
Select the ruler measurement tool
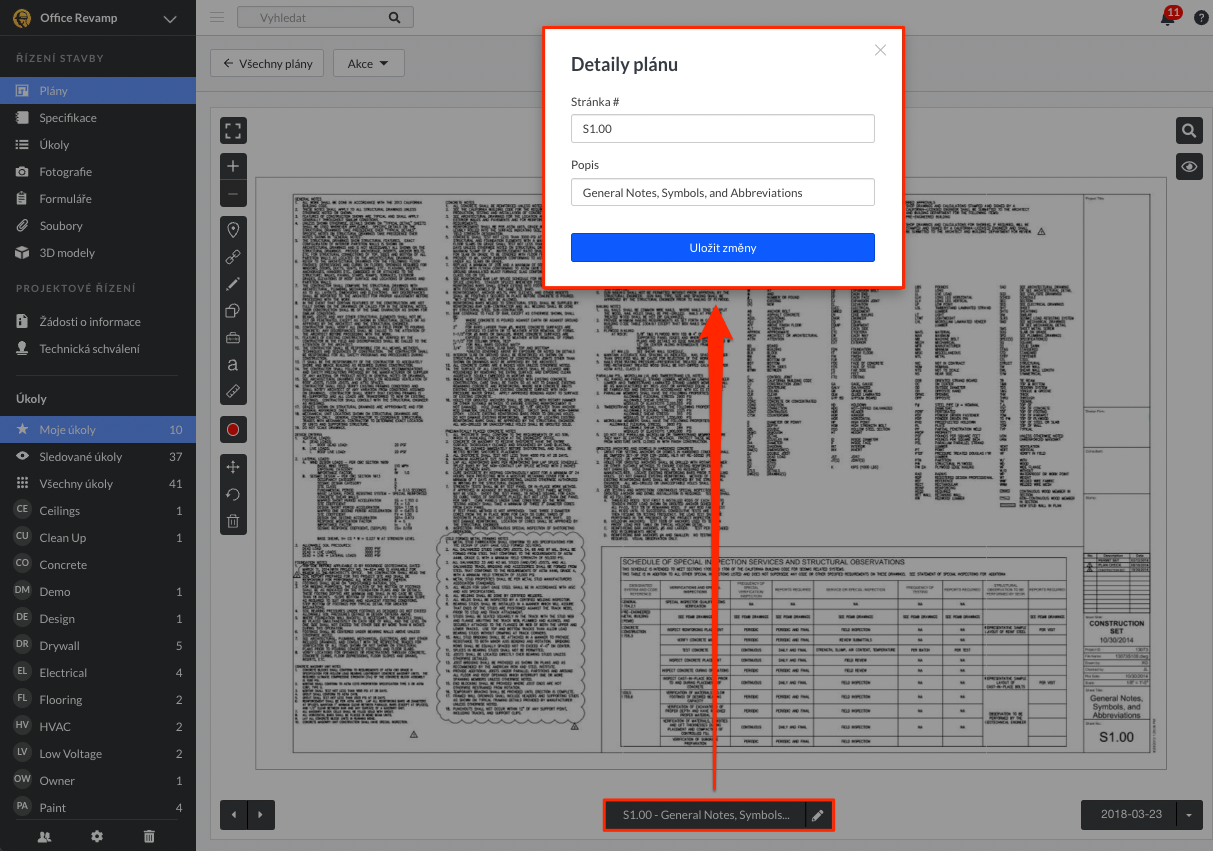233,391
